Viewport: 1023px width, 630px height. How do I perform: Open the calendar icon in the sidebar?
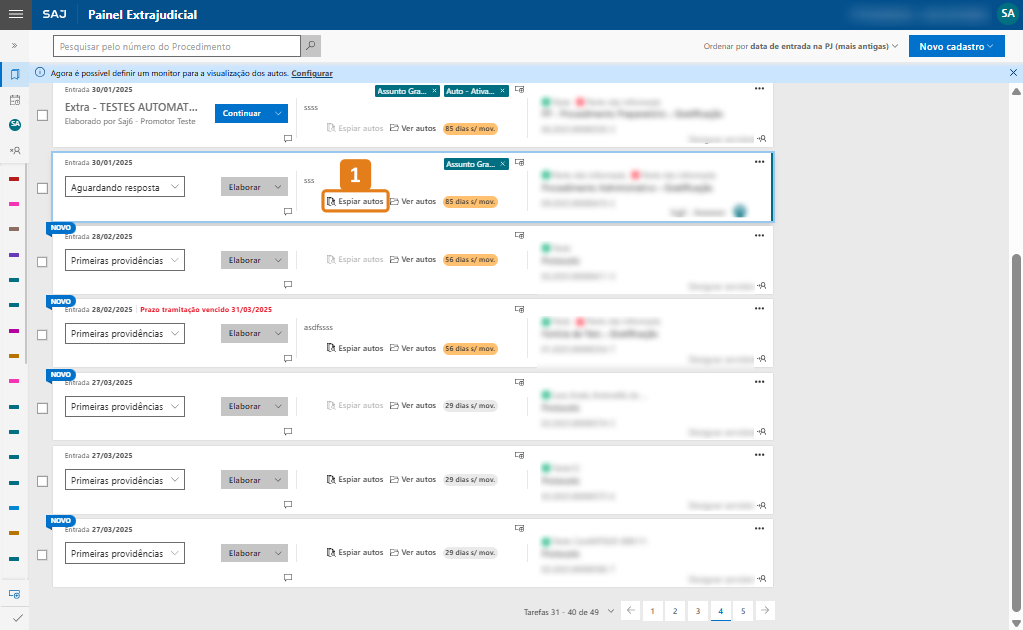pos(15,100)
